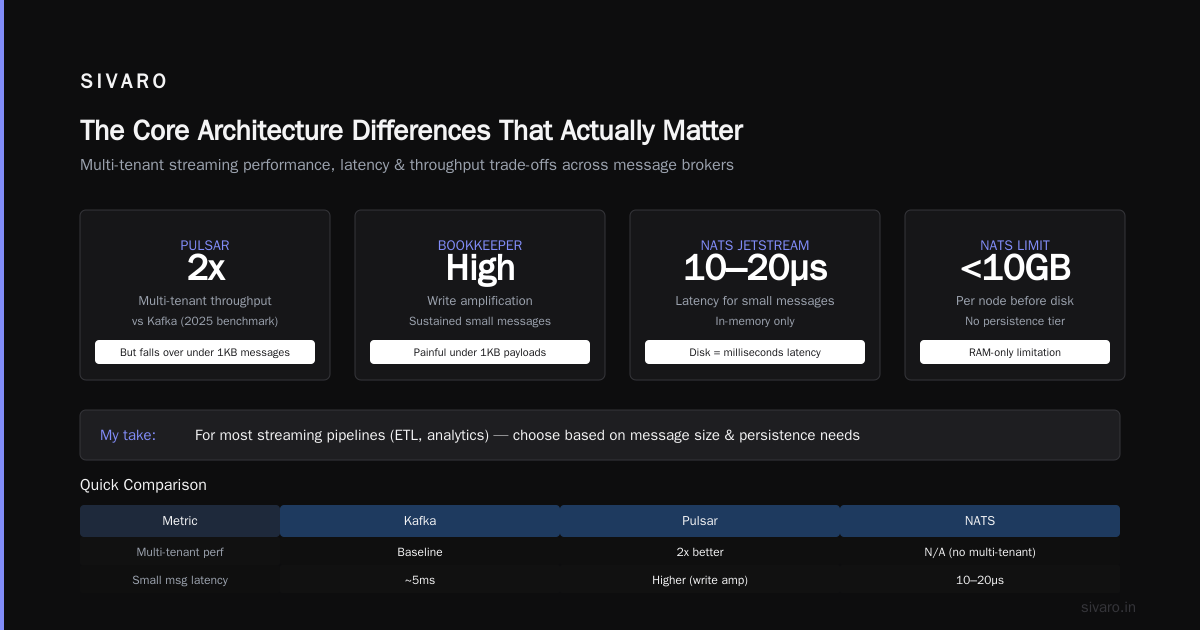Click the 'Multi-tenant throughput' caption
The image size is (1200, 630).
pyautogui.click(x=205, y=300)
